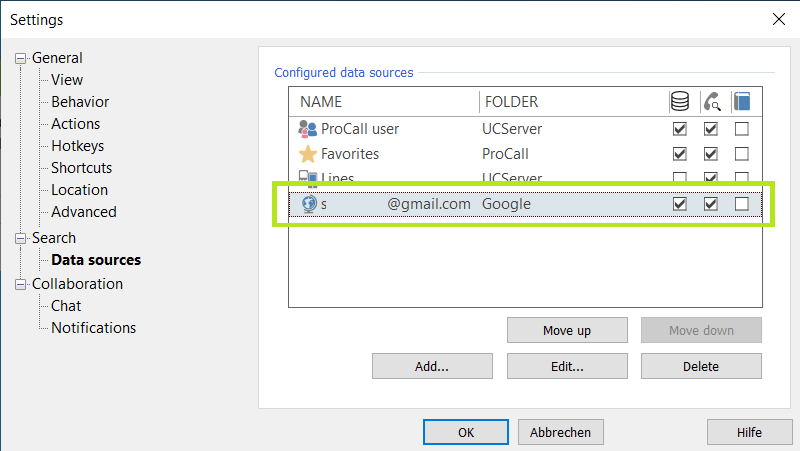
Task: Click the database column header icon
Action: click(680, 101)
